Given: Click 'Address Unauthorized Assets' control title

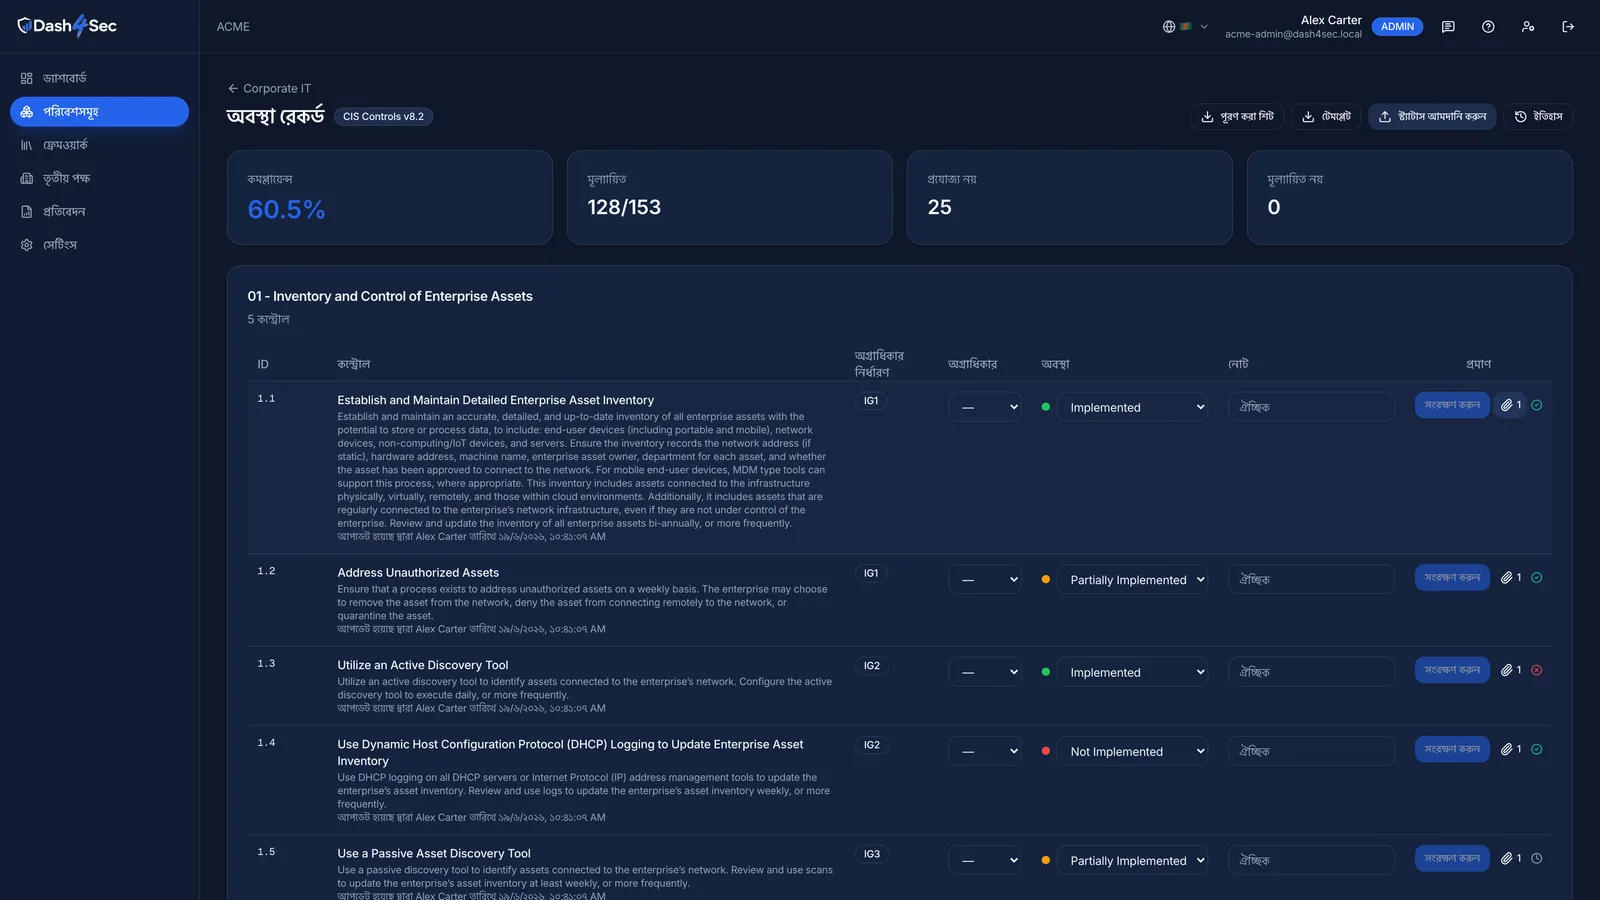Looking at the screenshot, I should [x=418, y=573].
